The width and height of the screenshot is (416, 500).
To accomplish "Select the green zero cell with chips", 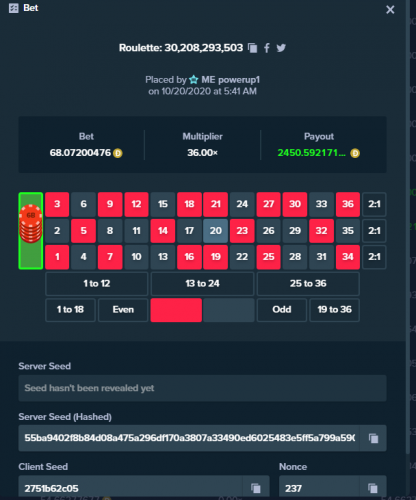I will pyautogui.click(x=31, y=231).
